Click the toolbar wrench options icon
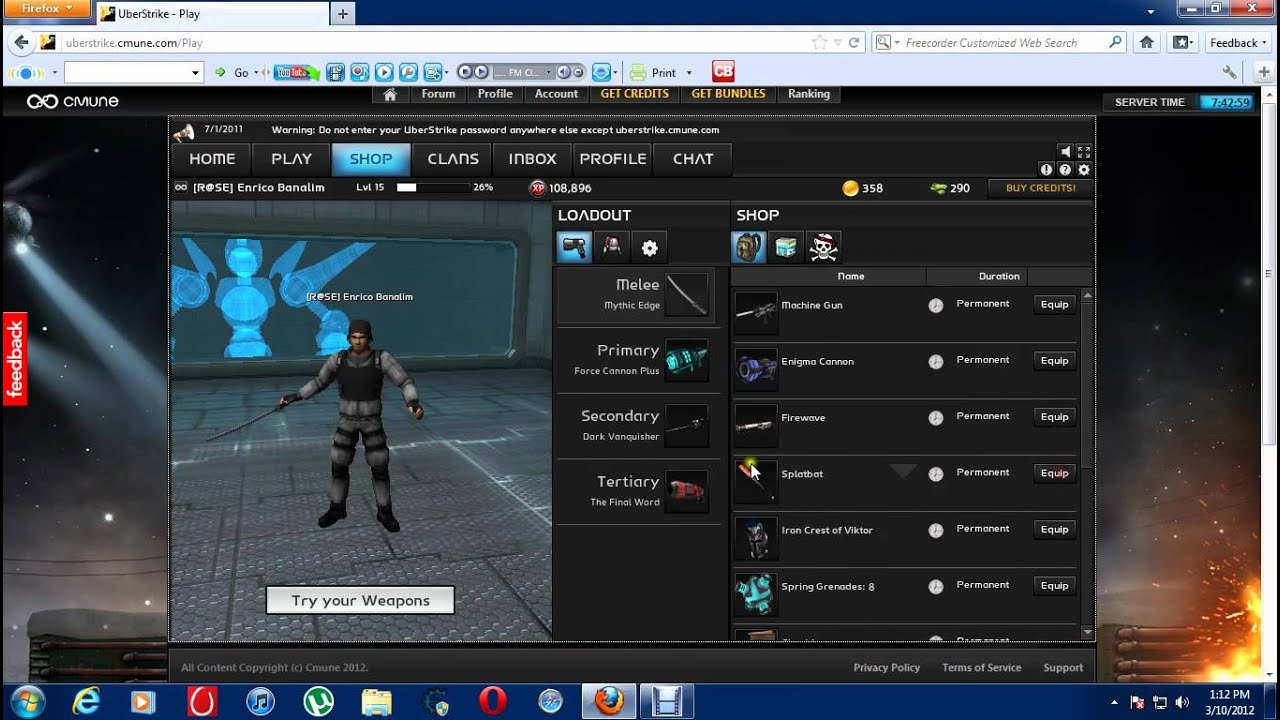The width and height of the screenshot is (1280, 720). pos(1230,72)
